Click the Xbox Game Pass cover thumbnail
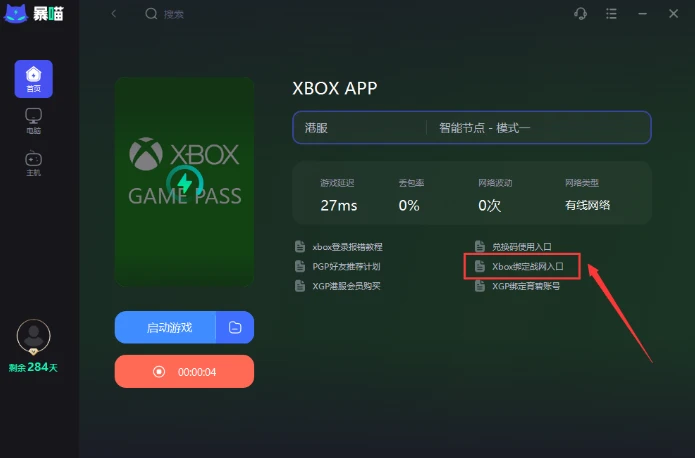The height and width of the screenshot is (458, 695). coord(184,182)
